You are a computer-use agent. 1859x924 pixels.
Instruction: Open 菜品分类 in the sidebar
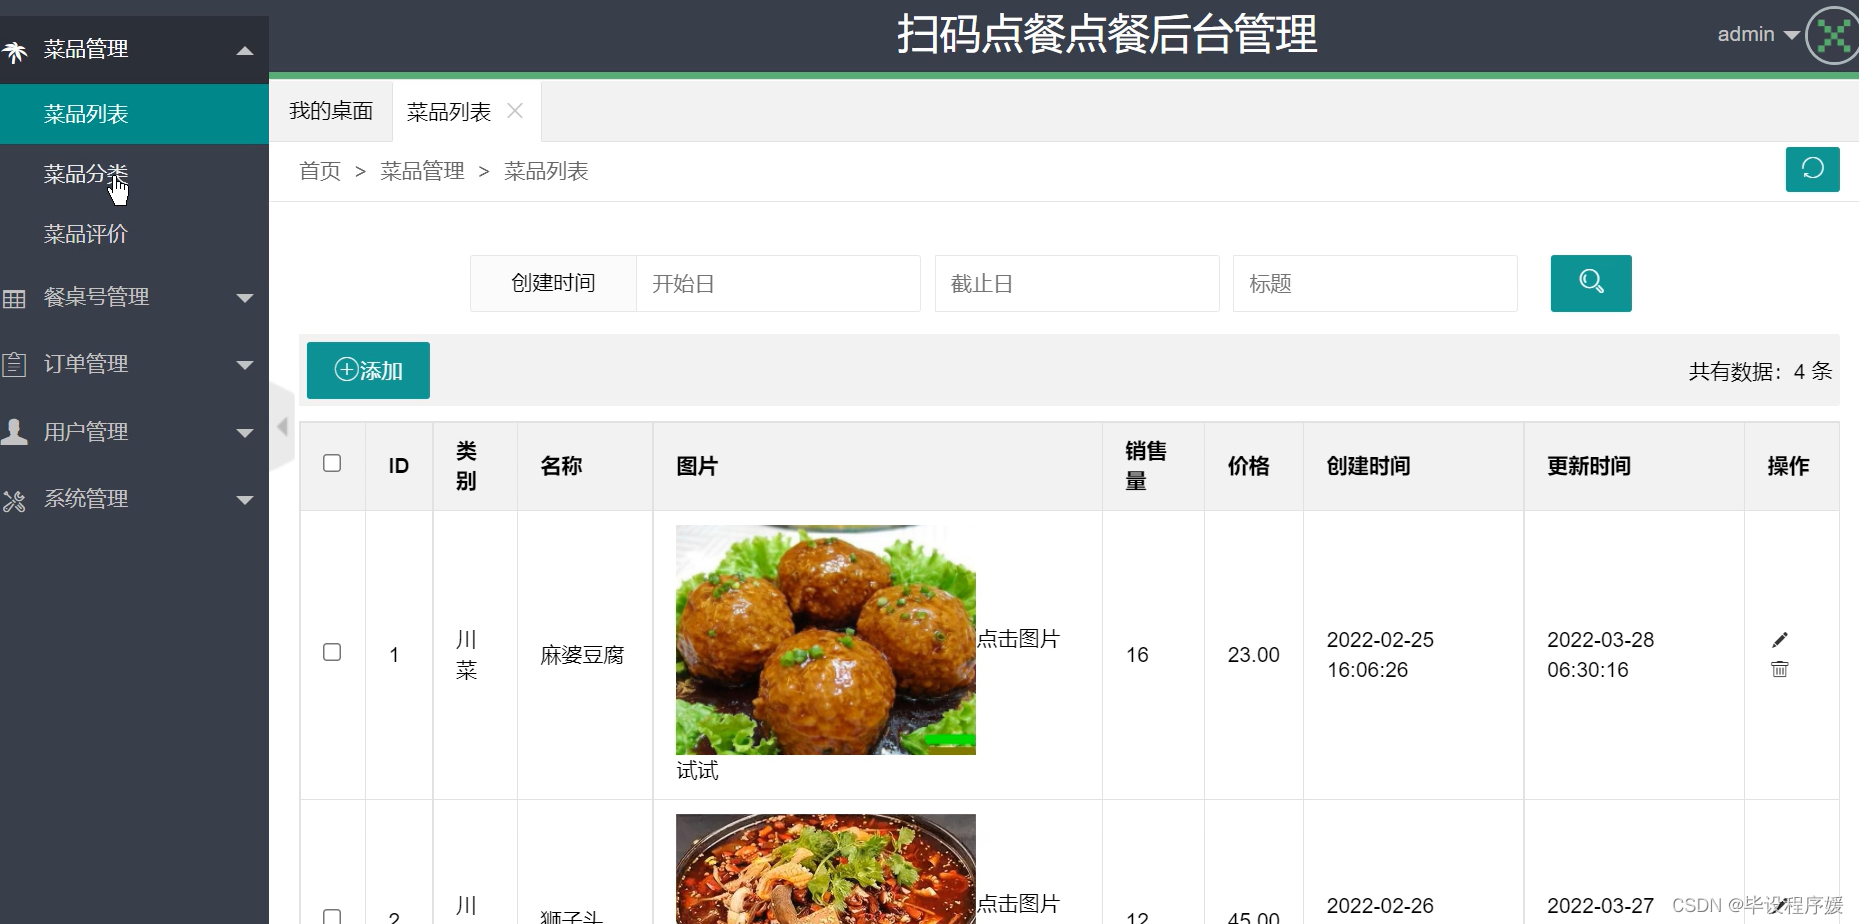[134, 174]
